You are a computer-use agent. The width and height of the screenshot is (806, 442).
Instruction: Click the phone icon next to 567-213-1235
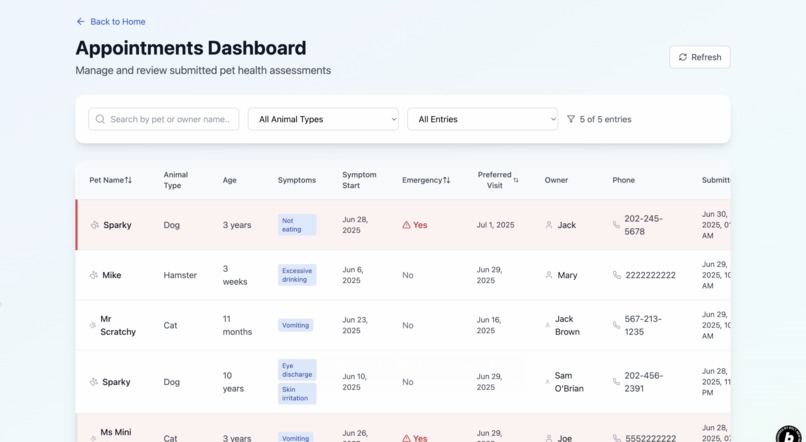point(616,325)
